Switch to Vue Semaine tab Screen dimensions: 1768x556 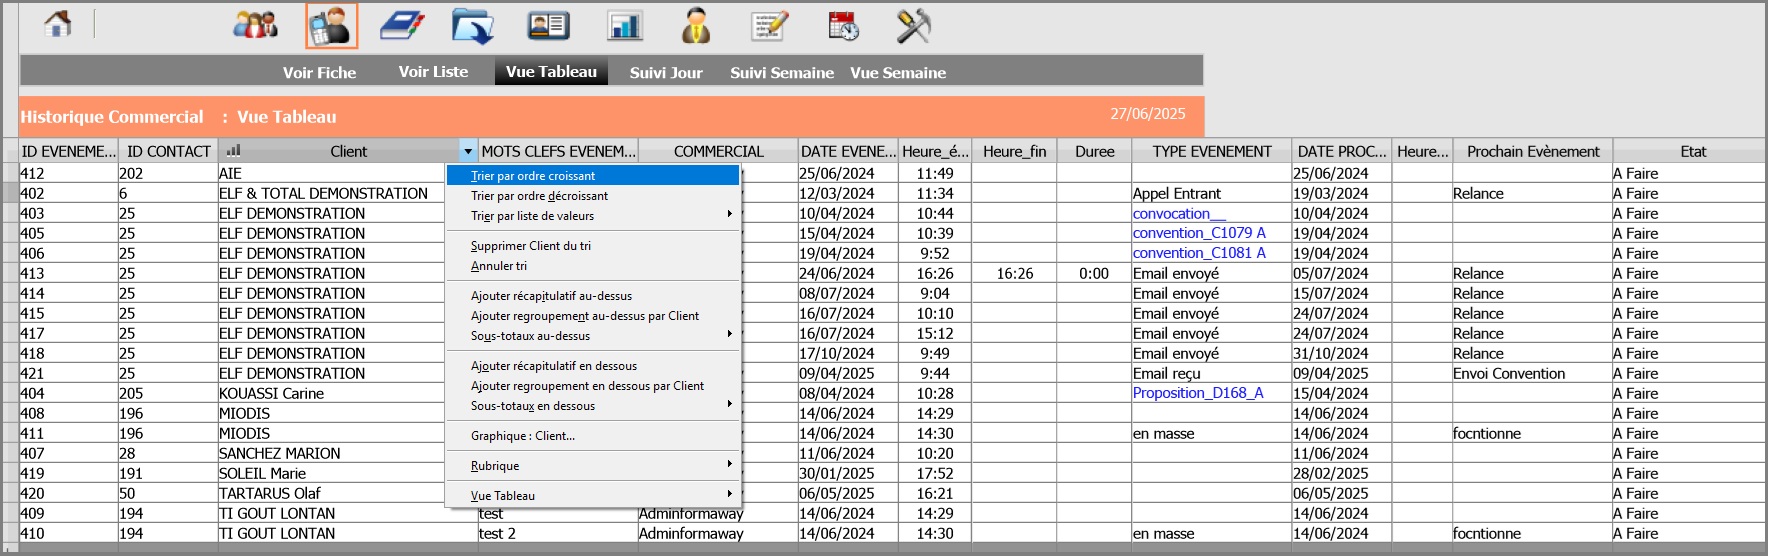898,72
